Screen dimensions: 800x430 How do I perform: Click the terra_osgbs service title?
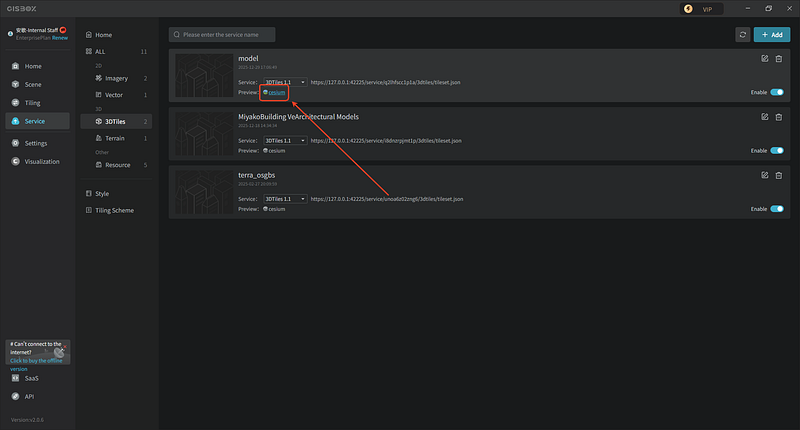pos(257,175)
